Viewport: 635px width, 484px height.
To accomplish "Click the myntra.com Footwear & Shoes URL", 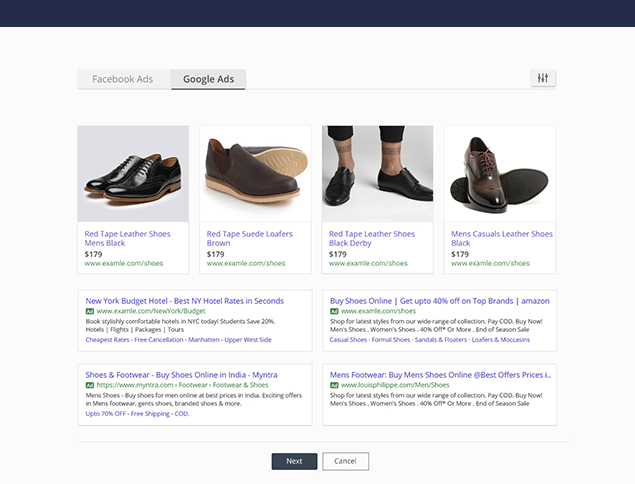I will point(182,385).
